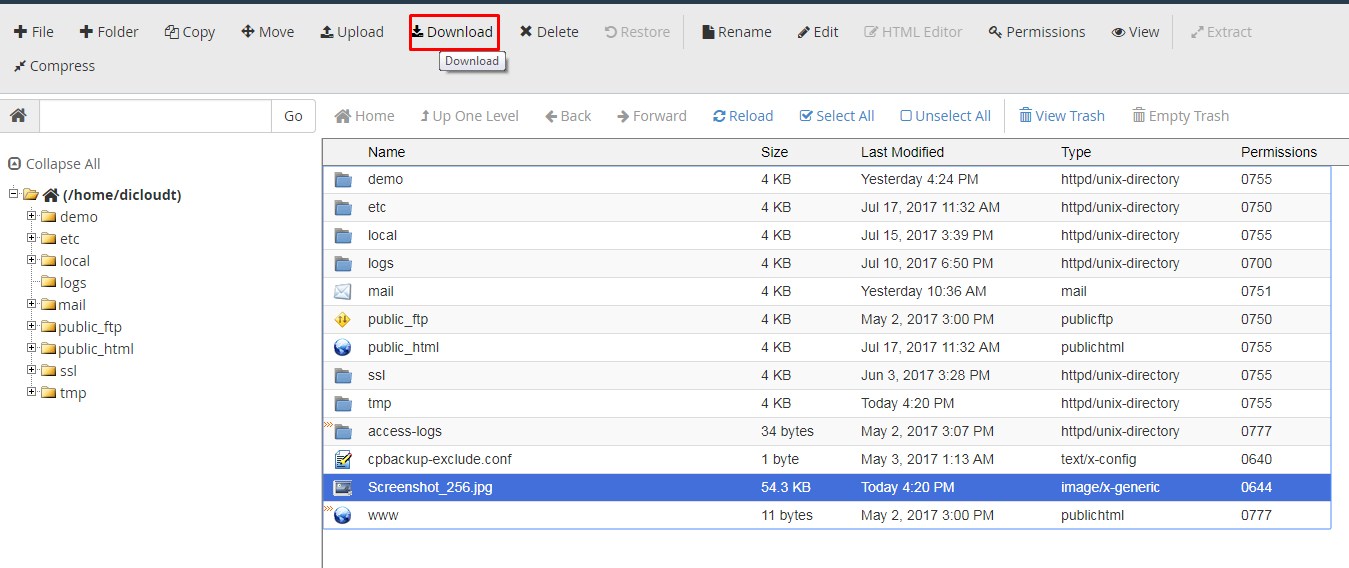The height and width of the screenshot is (568, 1349).
Task: Click the path input field
Action: (x=155, y=116)
